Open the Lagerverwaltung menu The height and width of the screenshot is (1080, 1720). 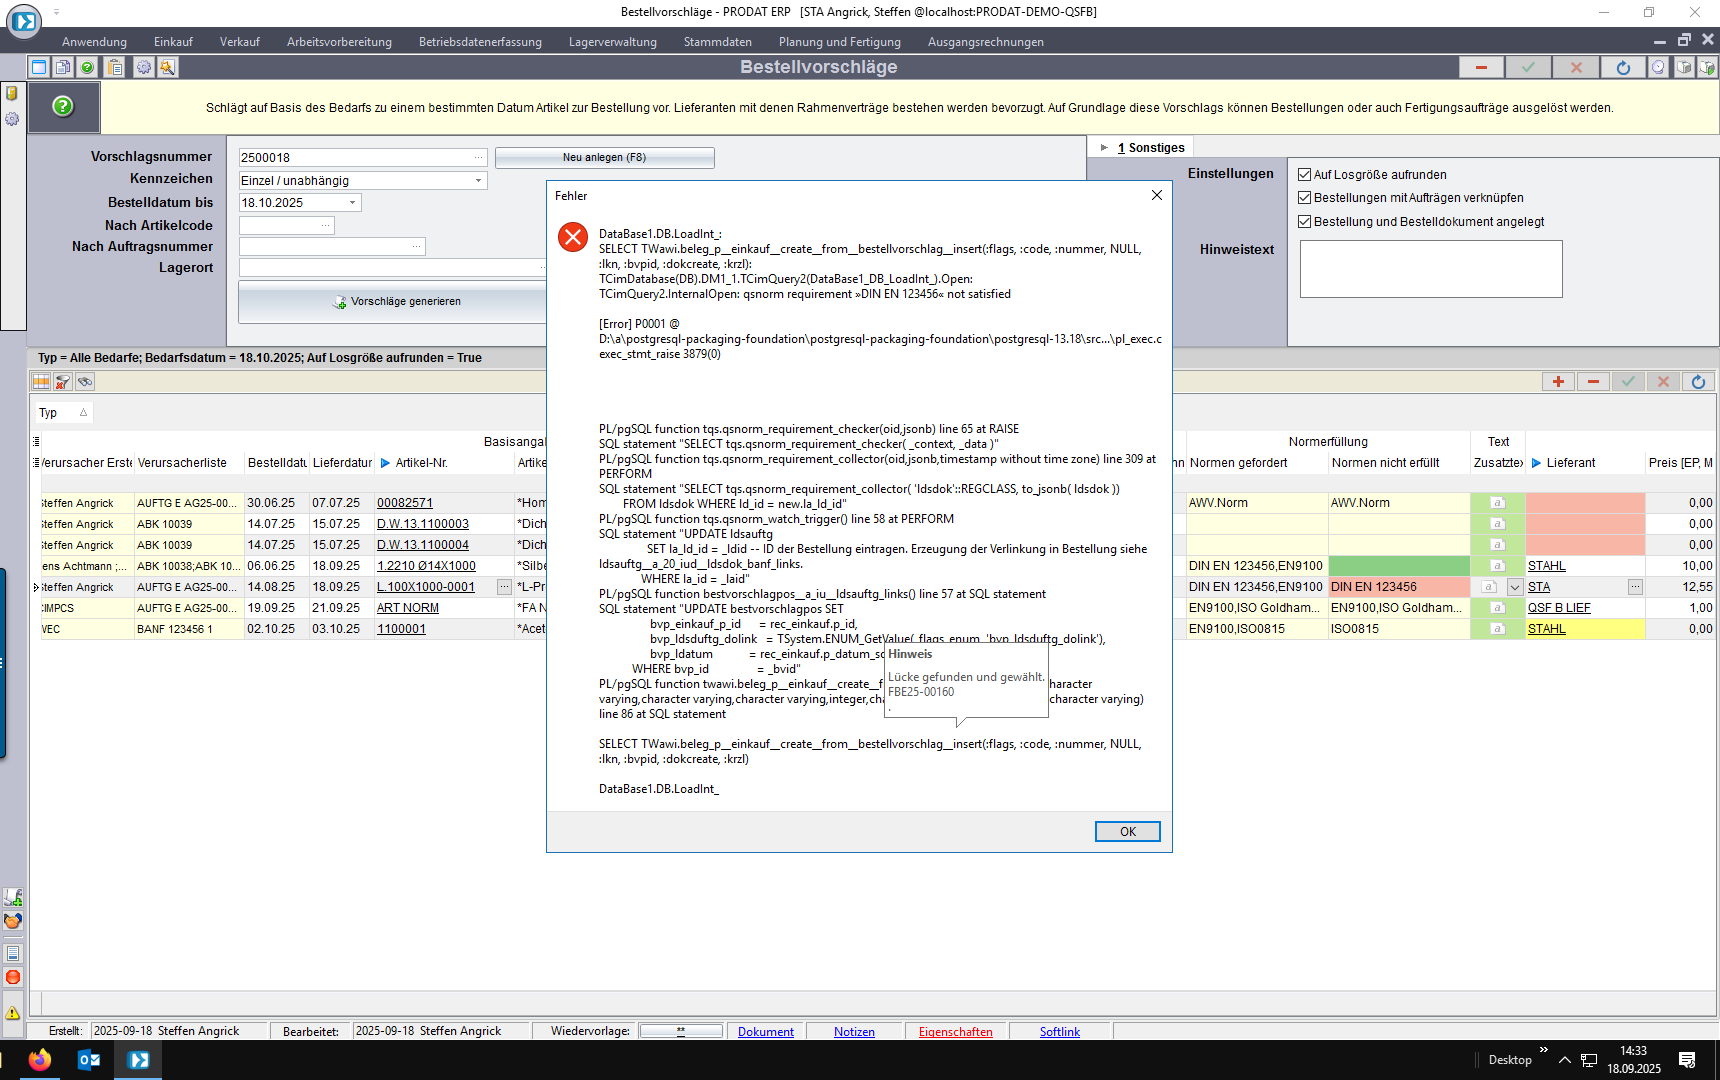point(612,42)
